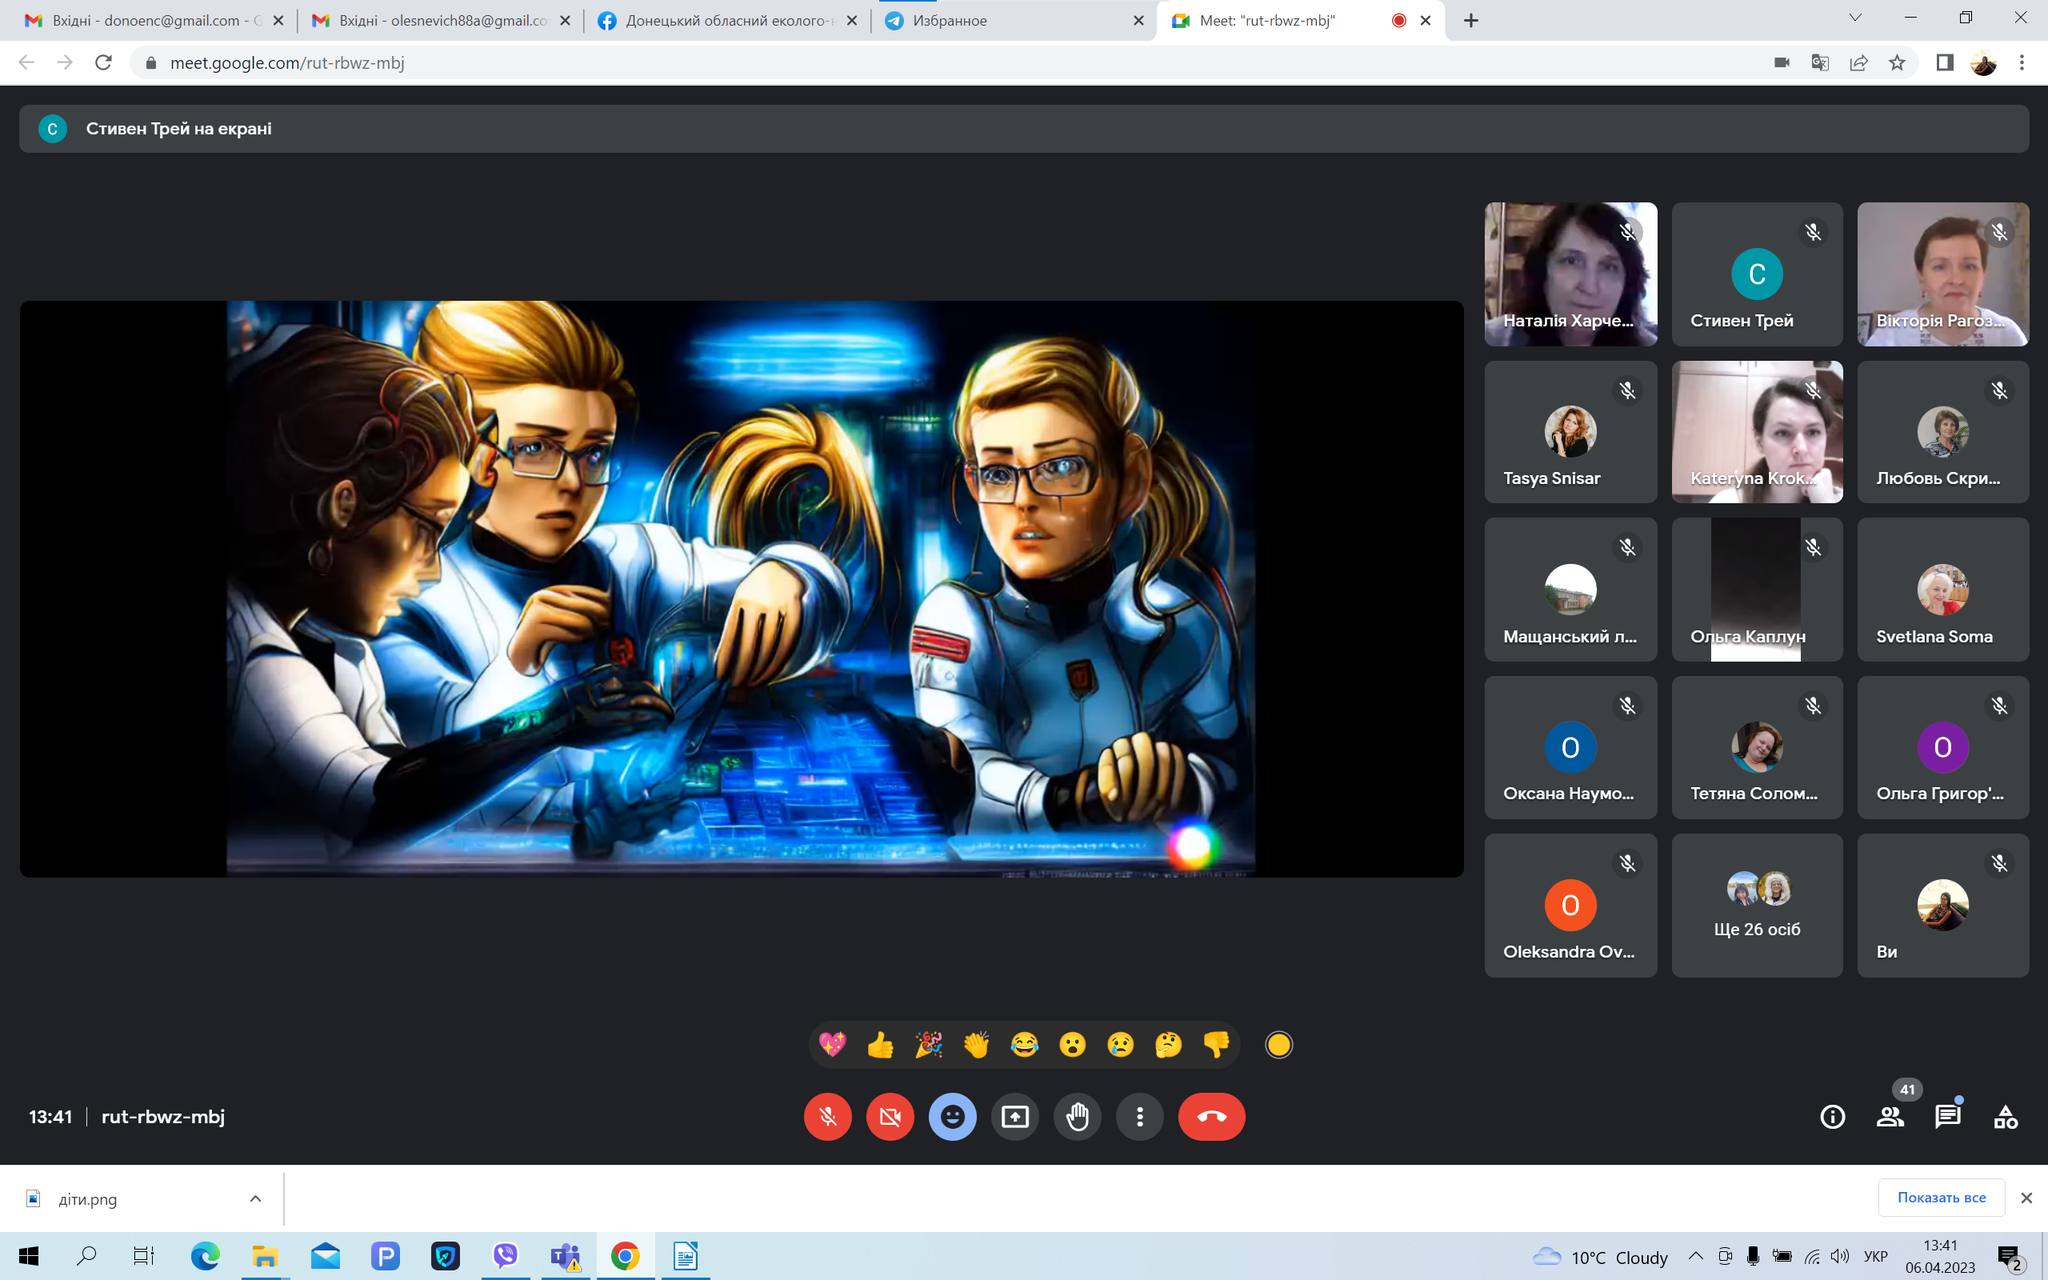Toggle the browser side panel
This screenshot has width=2048, height=1280.
click(x=1945, y=62)
